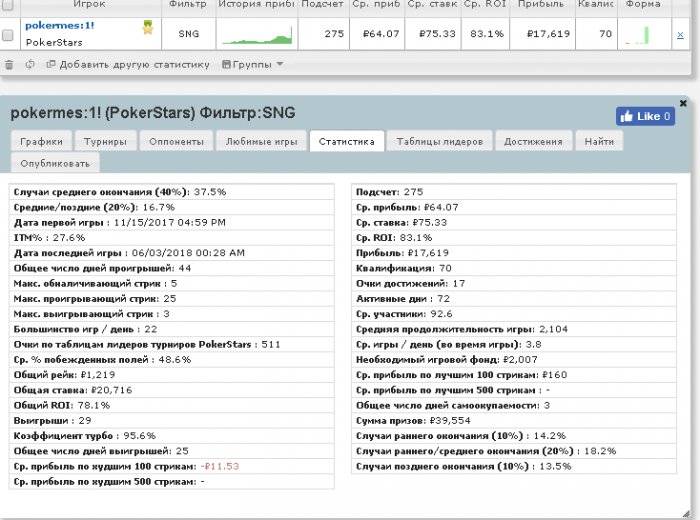
Task: Click the Дата первой игры row
Action: [x=171, y=222]
